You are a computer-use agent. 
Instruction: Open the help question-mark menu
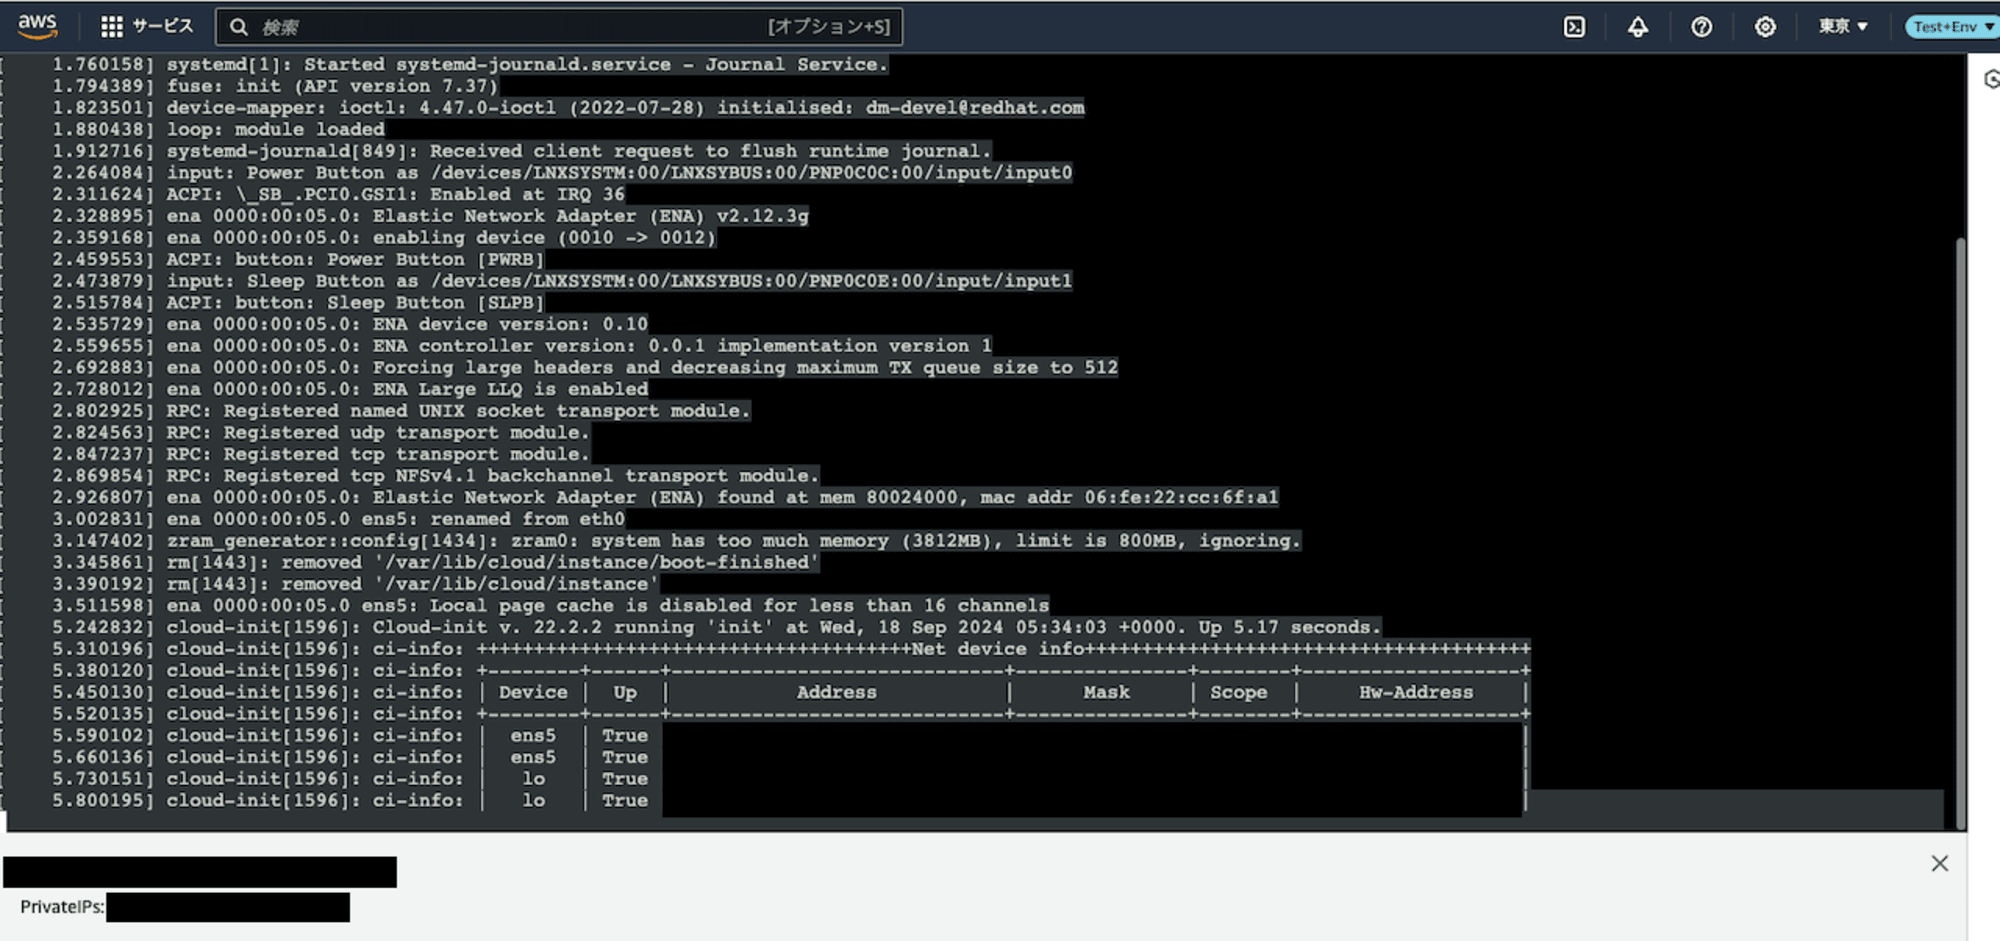point(1701,27)
